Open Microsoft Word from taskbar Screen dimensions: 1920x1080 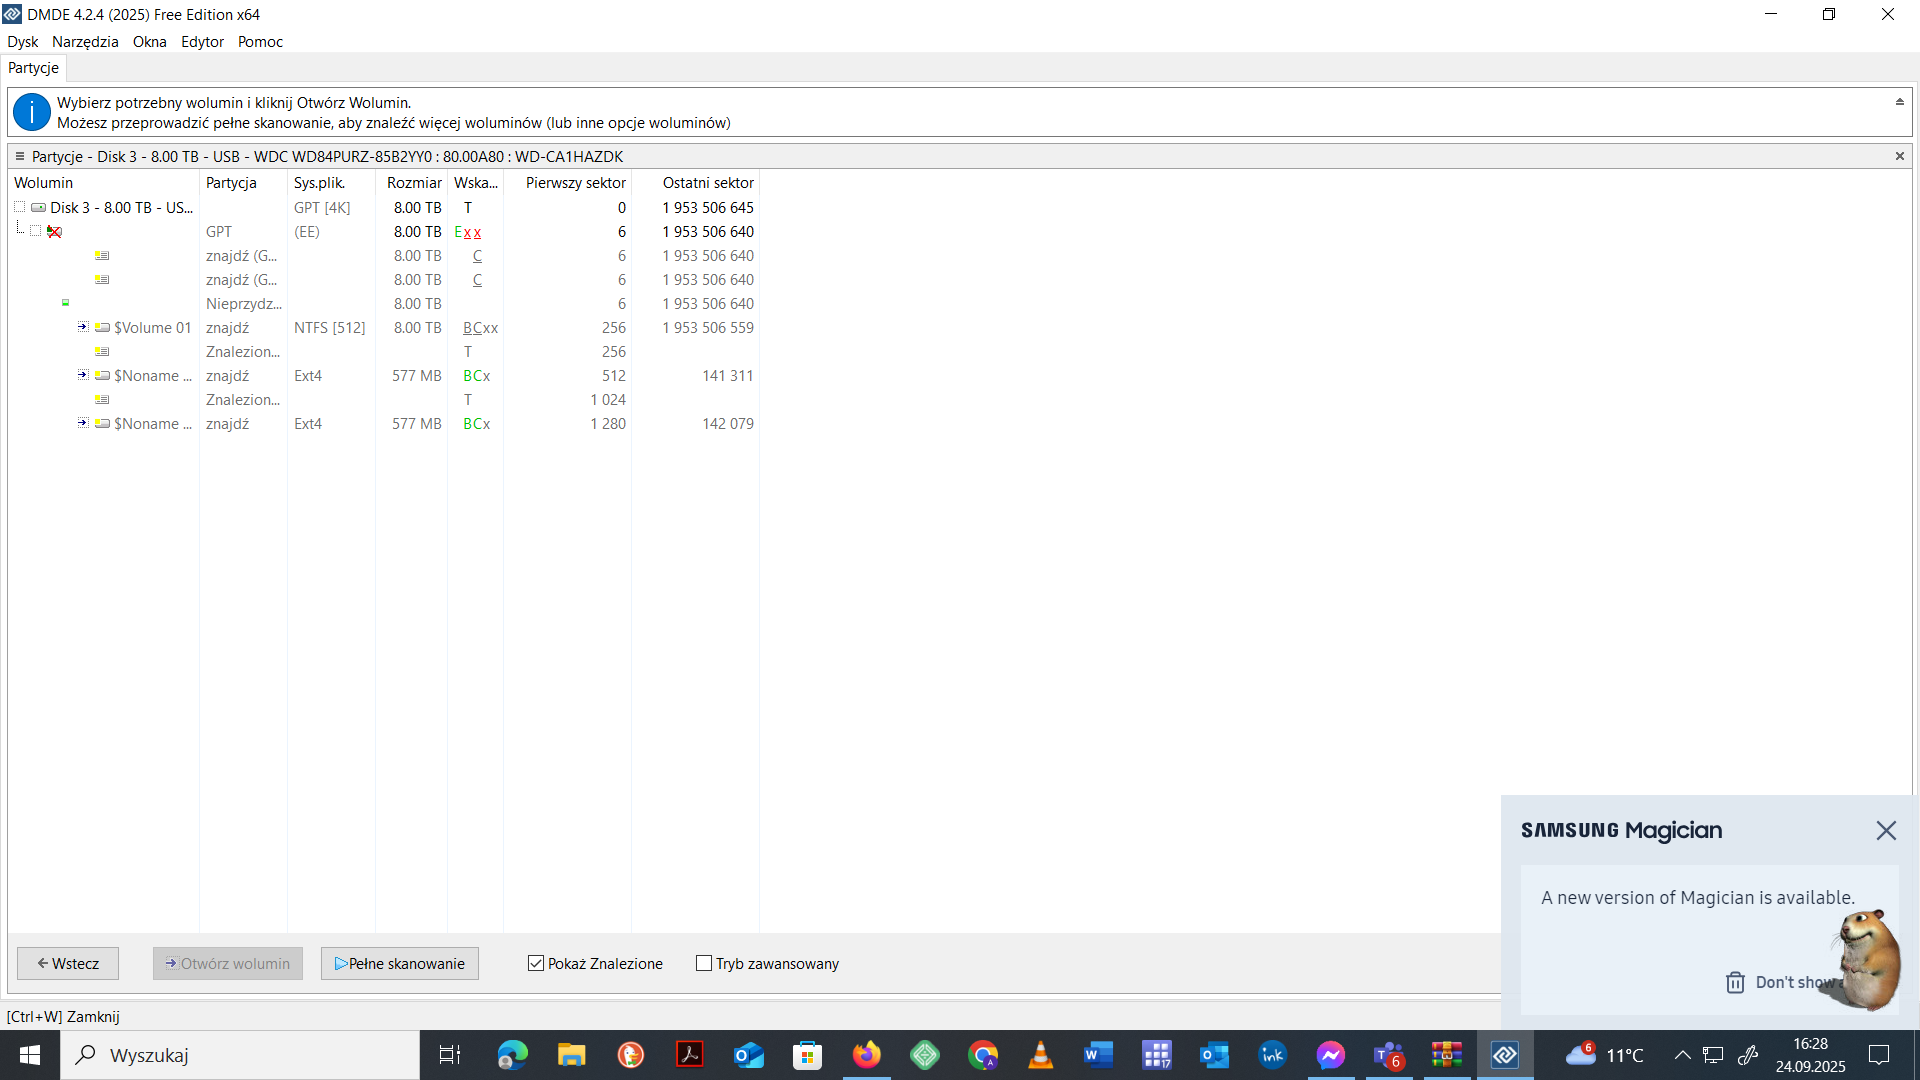[1099, 1055]
